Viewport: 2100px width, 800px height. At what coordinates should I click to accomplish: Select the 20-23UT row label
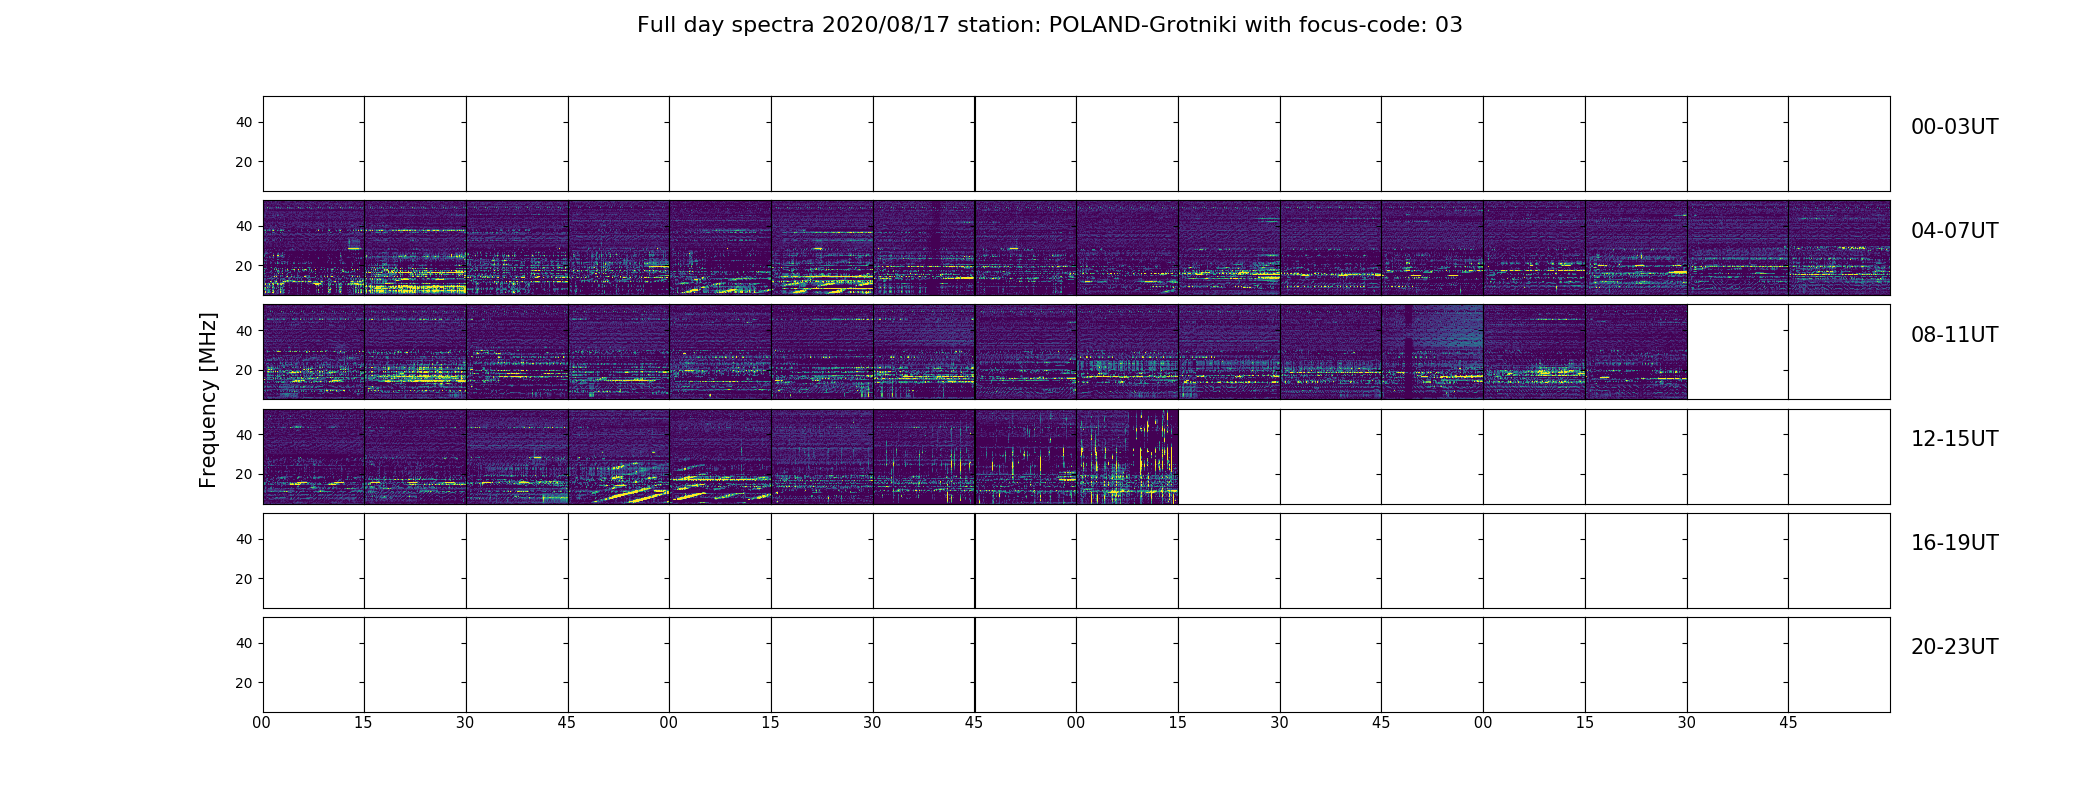point(1954,647)
